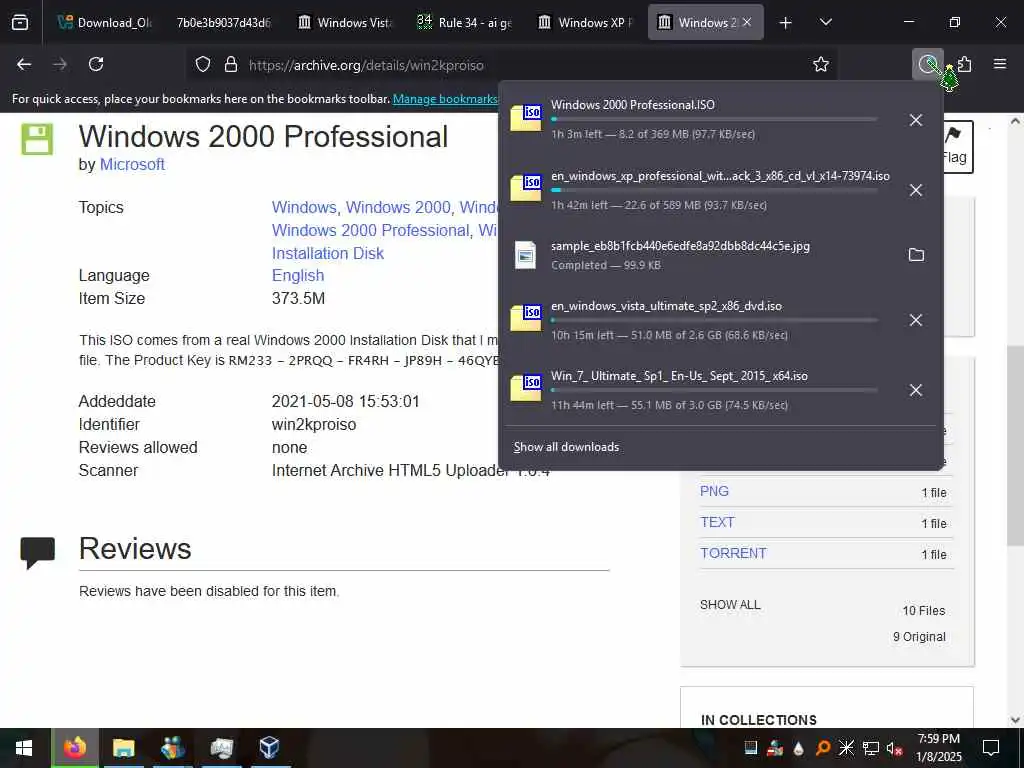Open the network tray icon
Screen dimensions: 1024x768
(x=870, y=748)
